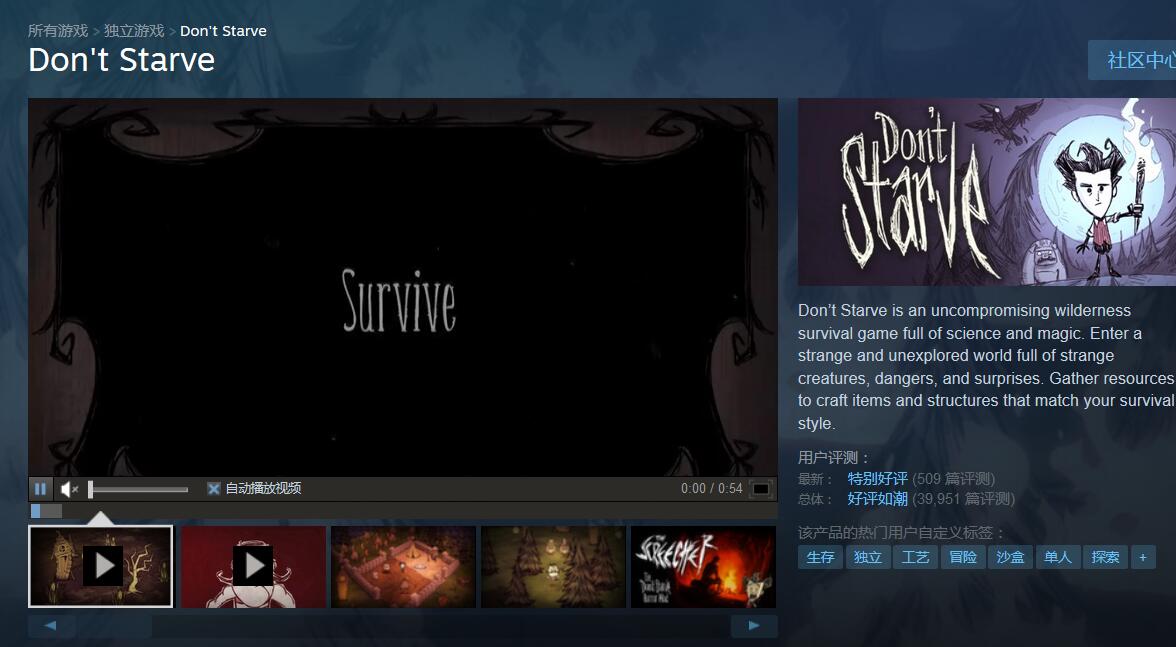This screenshot has width=1176, height=647.
Task: Open Don't Starve breadcrumb link
Action: [x=223, y=31]
